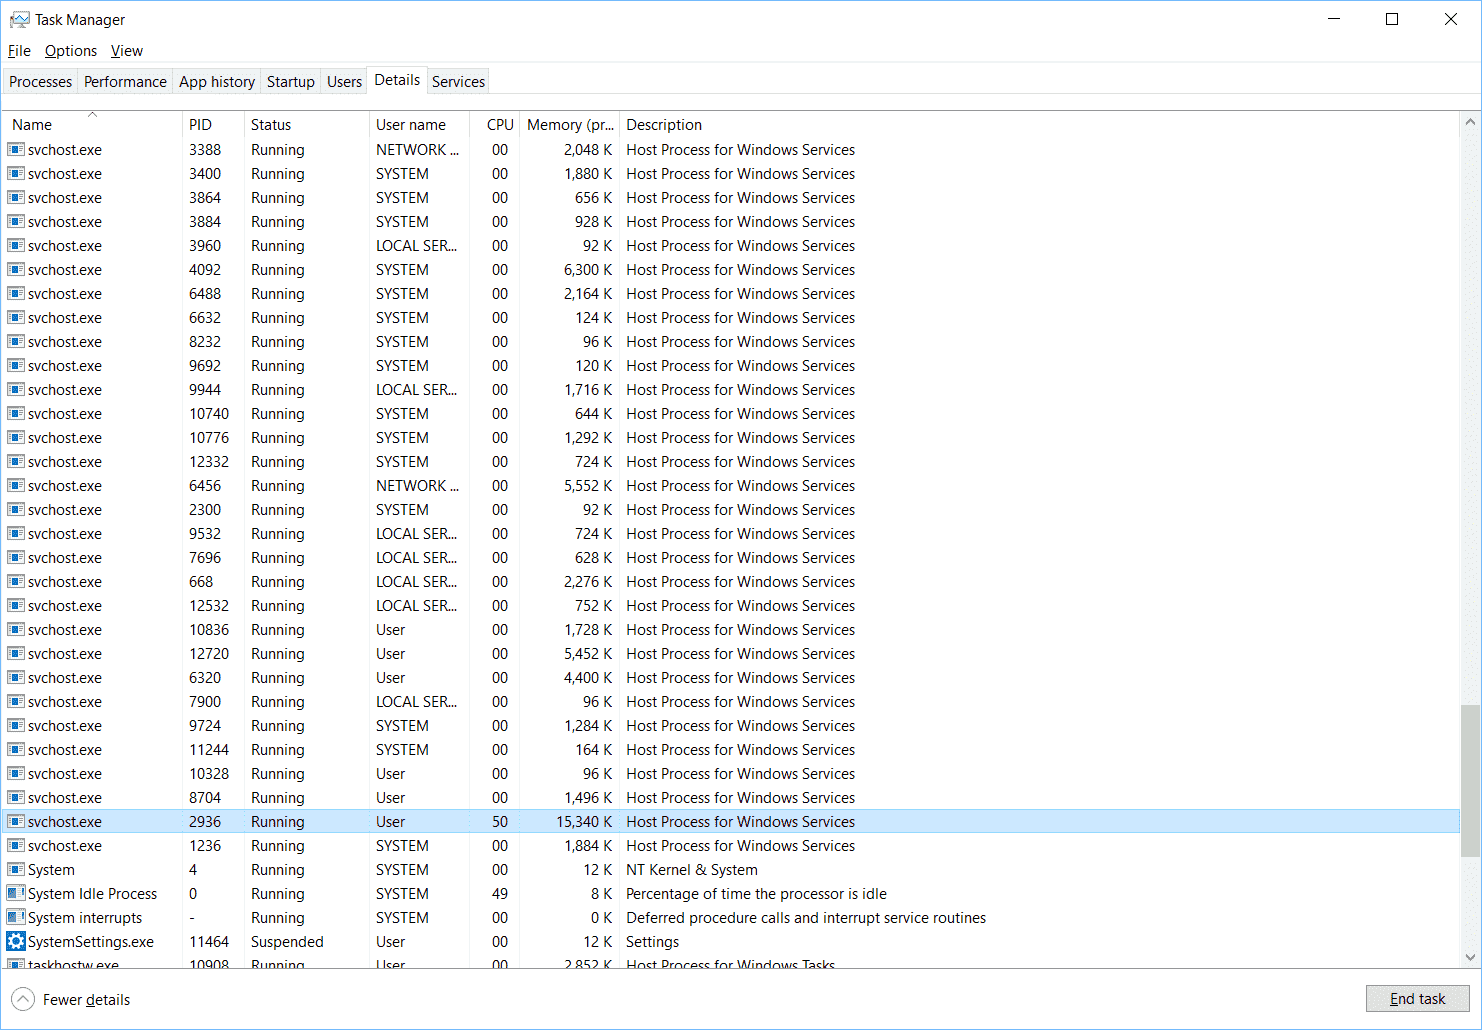Sort by the CPU column header
Screen dimensions: 1482x1030
[x=499, y=125]
